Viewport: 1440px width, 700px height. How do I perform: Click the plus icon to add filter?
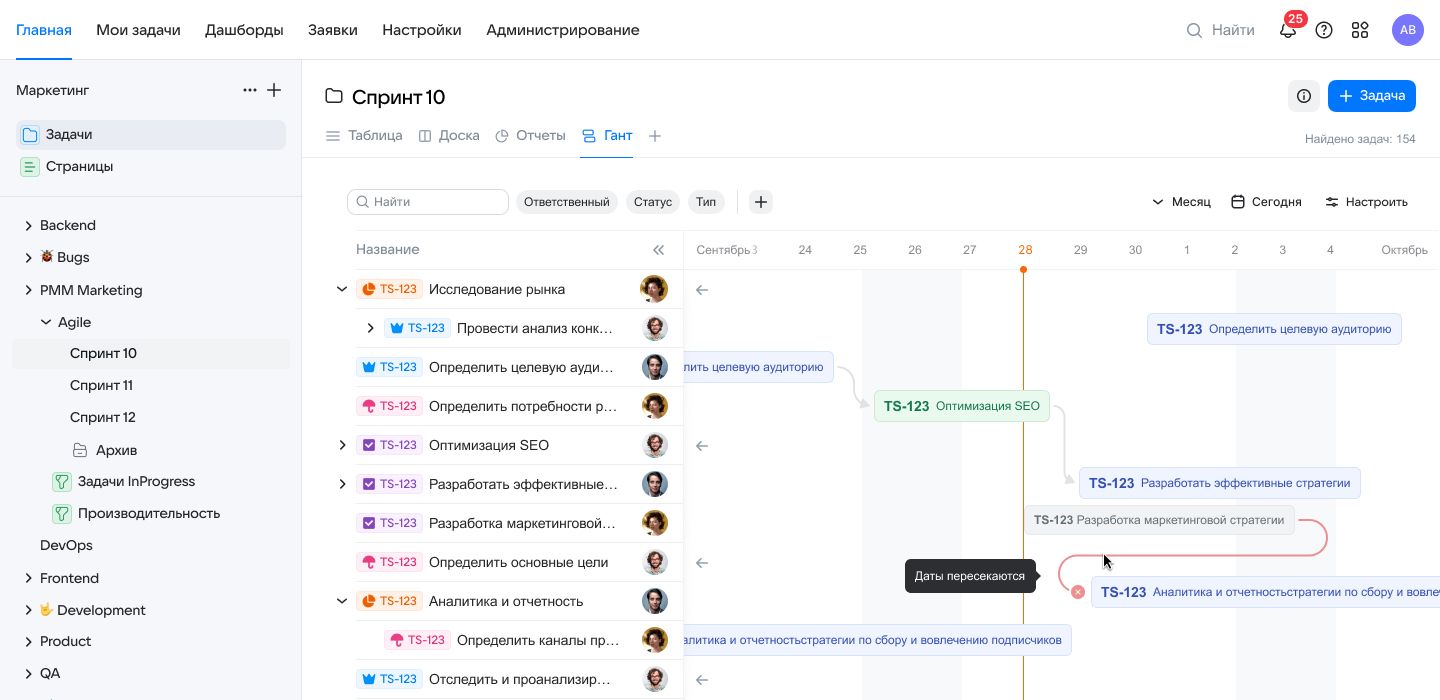point(761,202)
